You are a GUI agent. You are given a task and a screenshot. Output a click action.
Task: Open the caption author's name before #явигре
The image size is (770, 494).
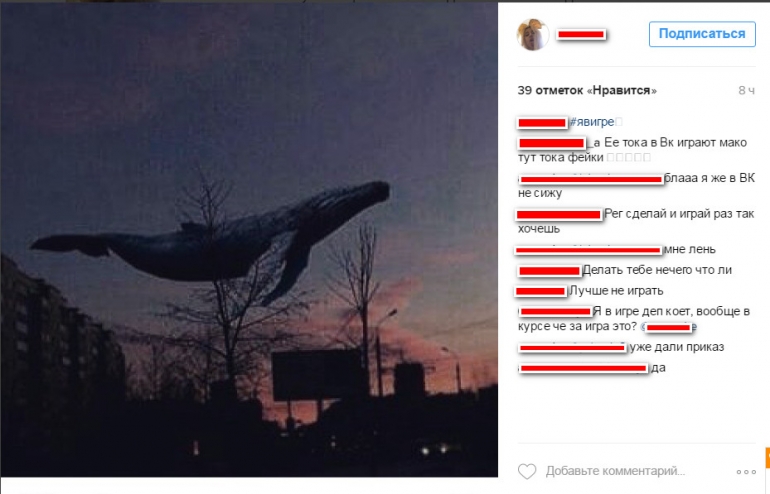(542, 122)
